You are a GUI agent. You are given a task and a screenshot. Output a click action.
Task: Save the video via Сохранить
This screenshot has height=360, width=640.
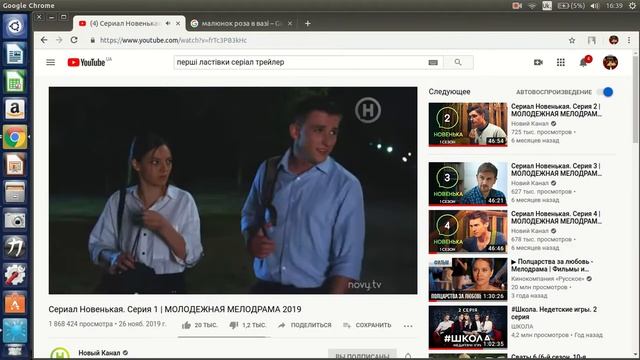point(367,325)
